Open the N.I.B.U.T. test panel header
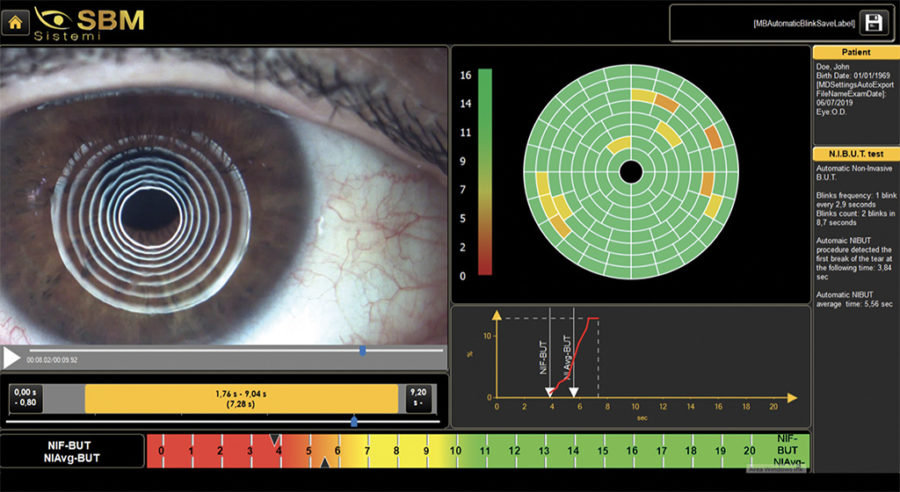 click(856, 154)
